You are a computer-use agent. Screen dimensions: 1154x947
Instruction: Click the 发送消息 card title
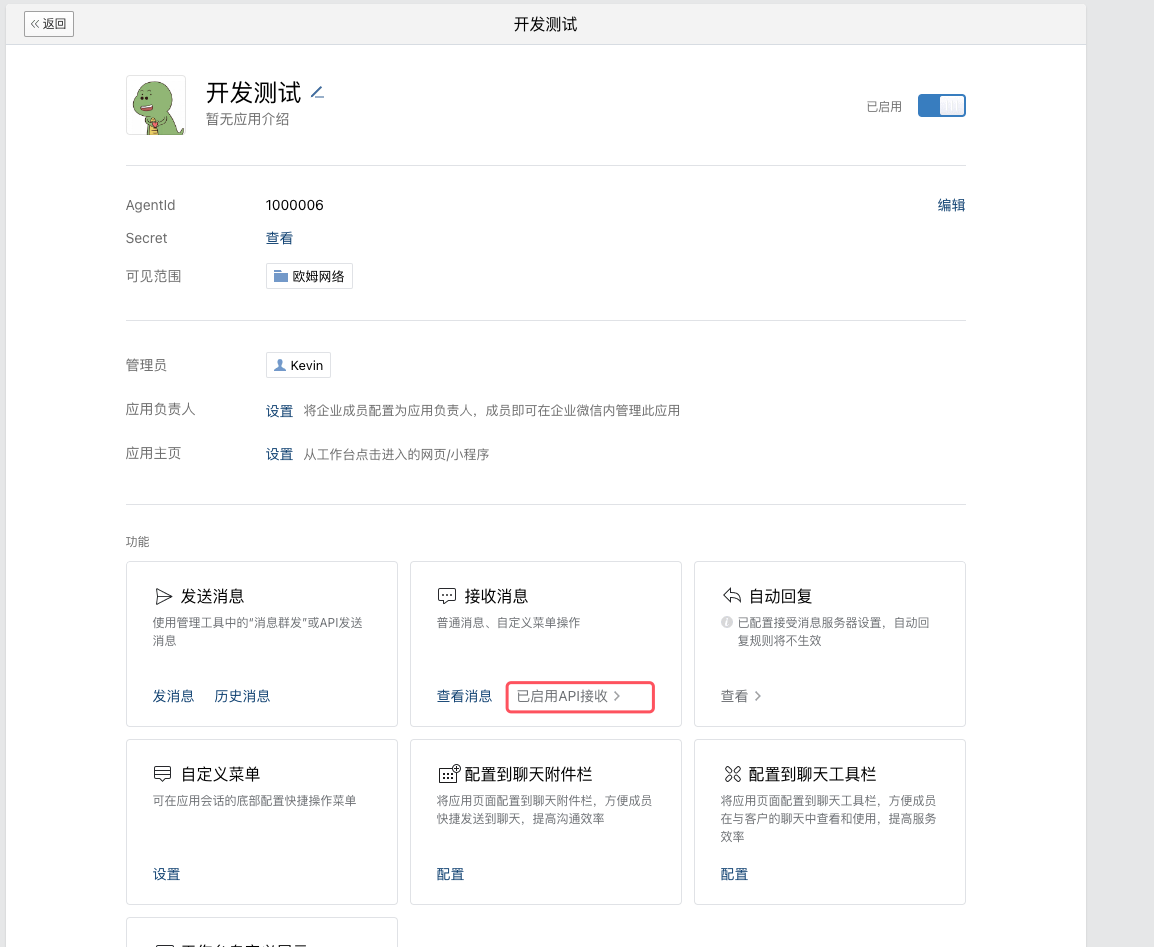click(x=213, y=596)
